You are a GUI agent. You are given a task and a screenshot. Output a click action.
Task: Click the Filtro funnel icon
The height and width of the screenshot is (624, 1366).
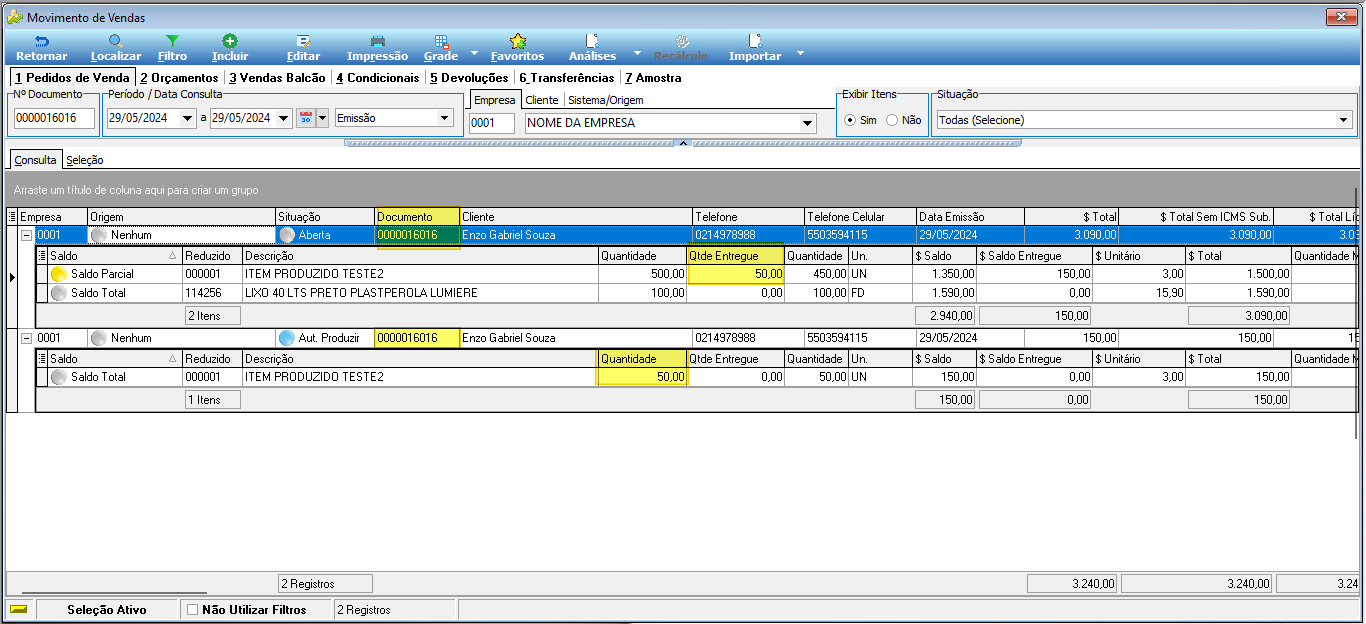173,41
